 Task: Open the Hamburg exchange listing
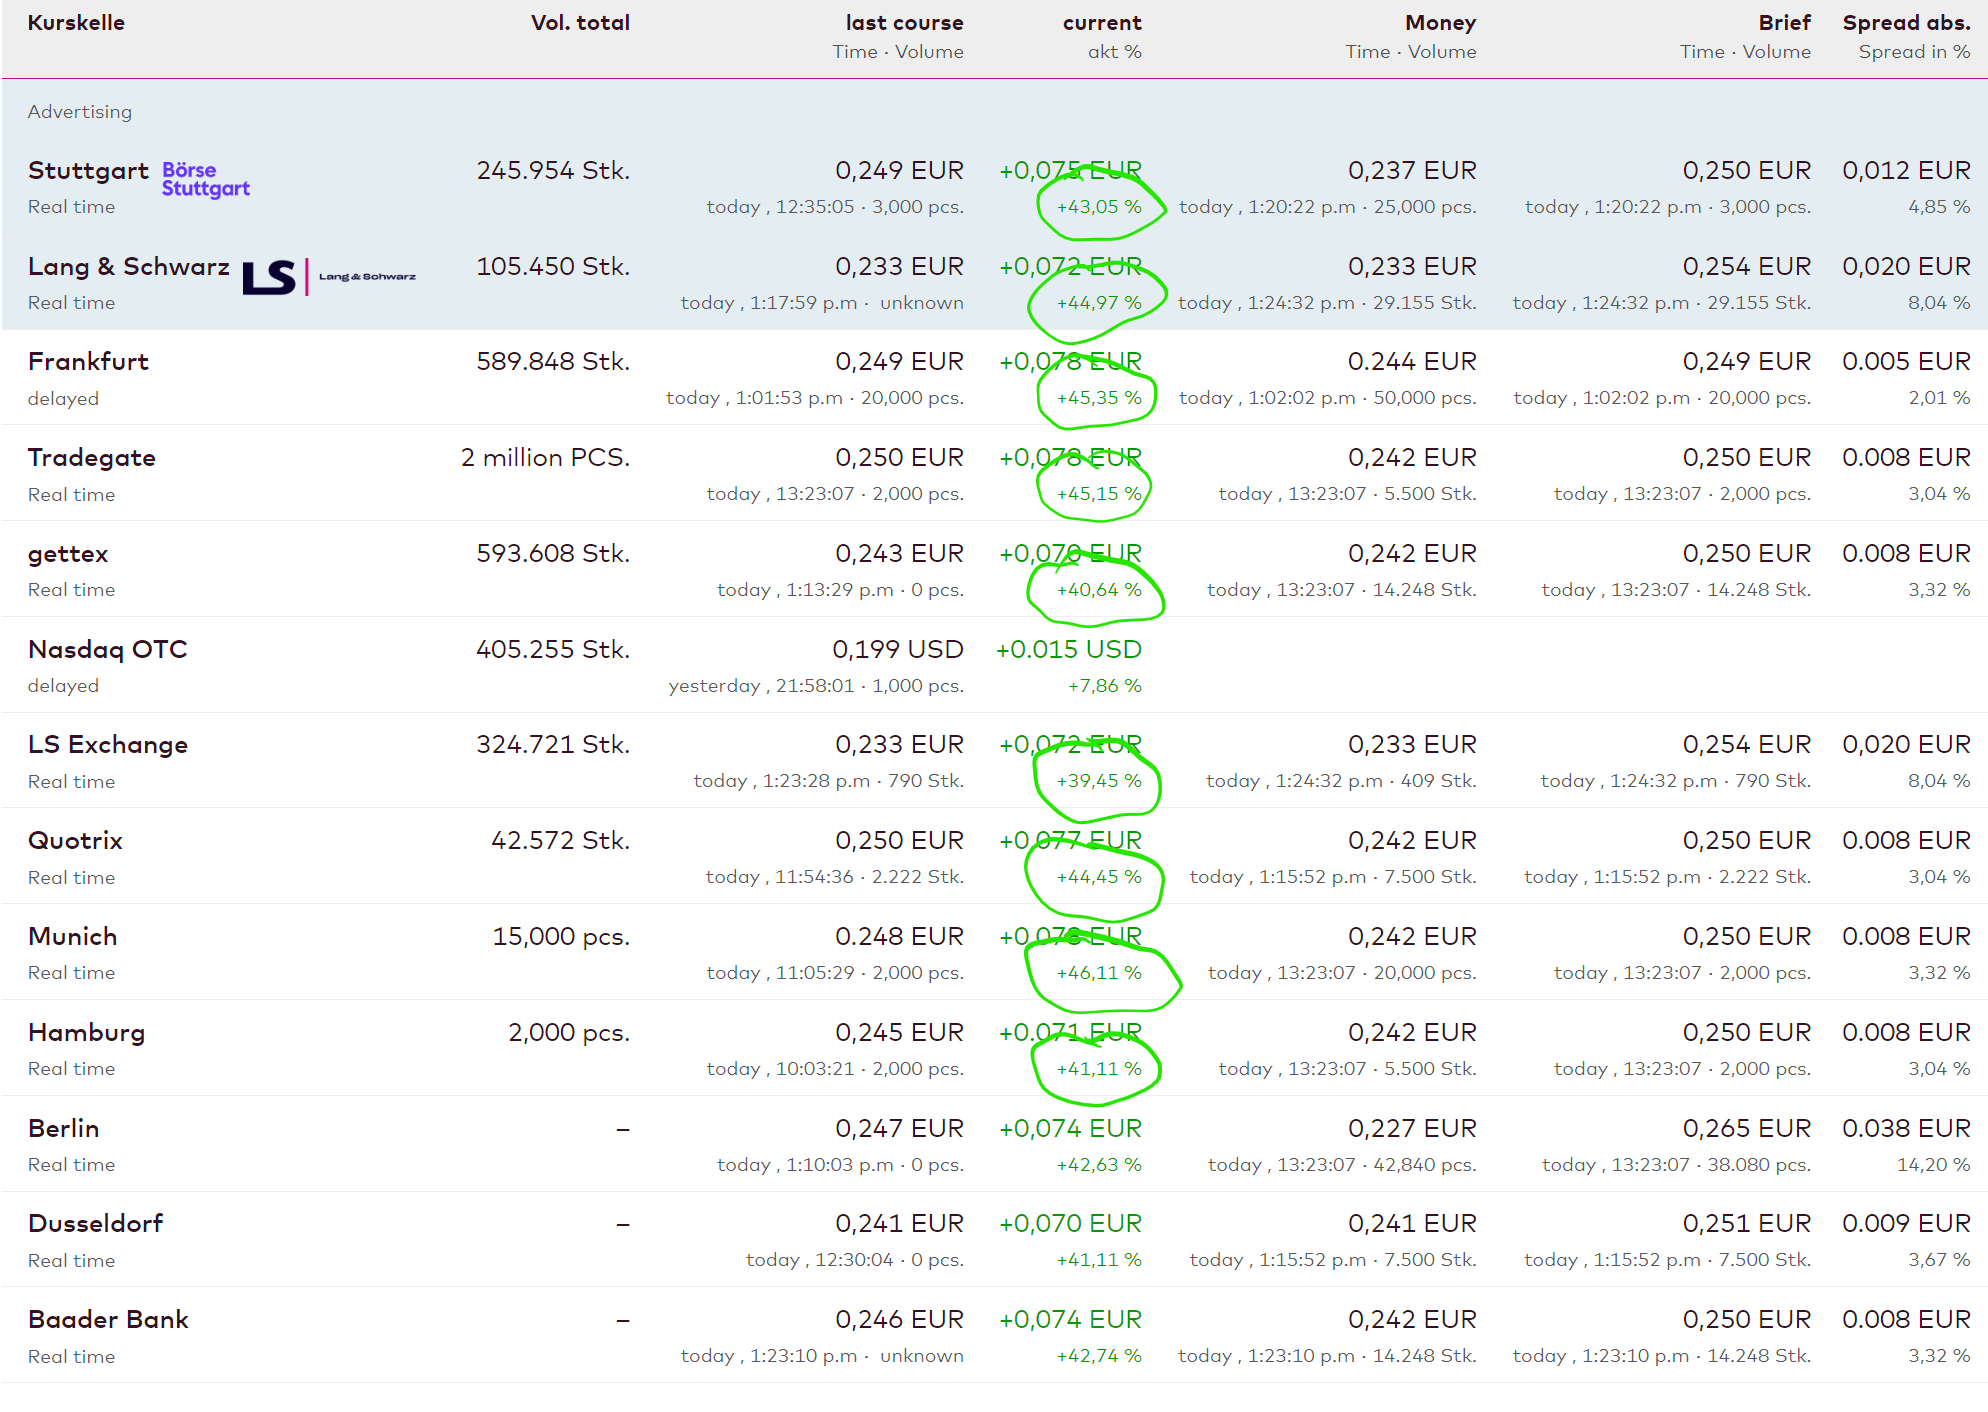point(86,1033)
